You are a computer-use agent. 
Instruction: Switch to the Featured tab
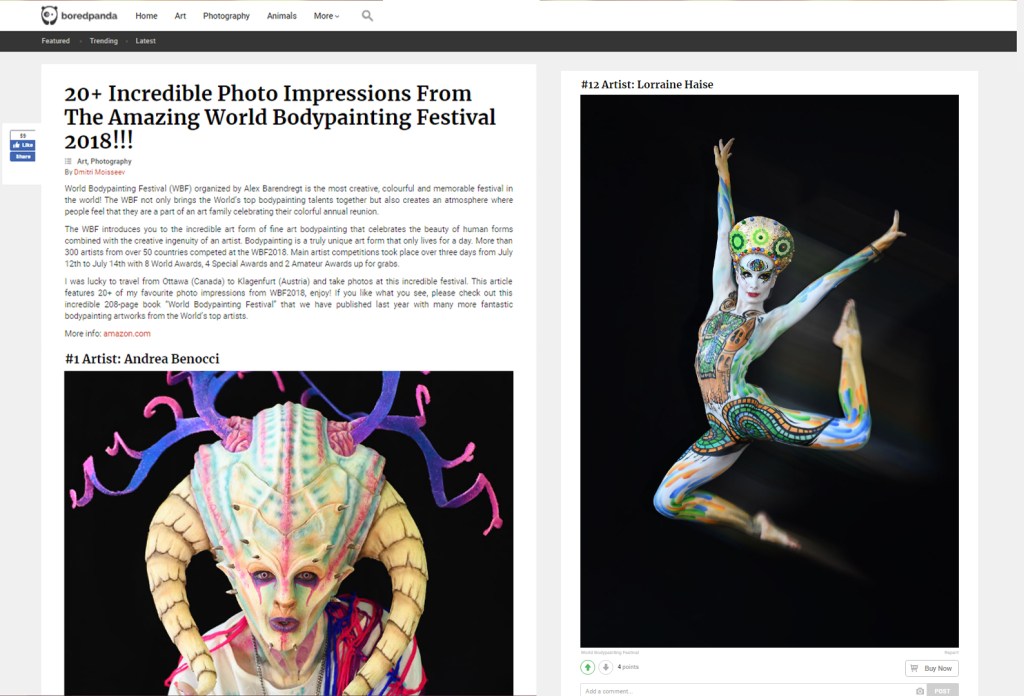[x=56, y=41]
